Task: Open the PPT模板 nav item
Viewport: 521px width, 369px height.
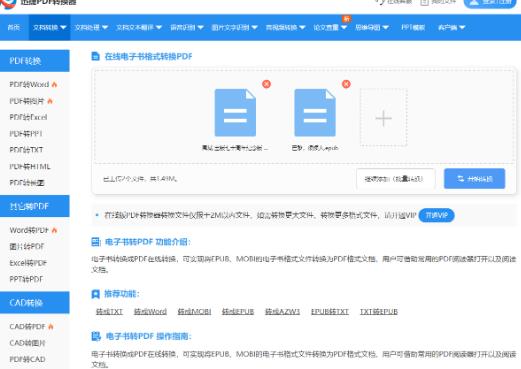Action: pyautogui.click(x=413, y=27)
